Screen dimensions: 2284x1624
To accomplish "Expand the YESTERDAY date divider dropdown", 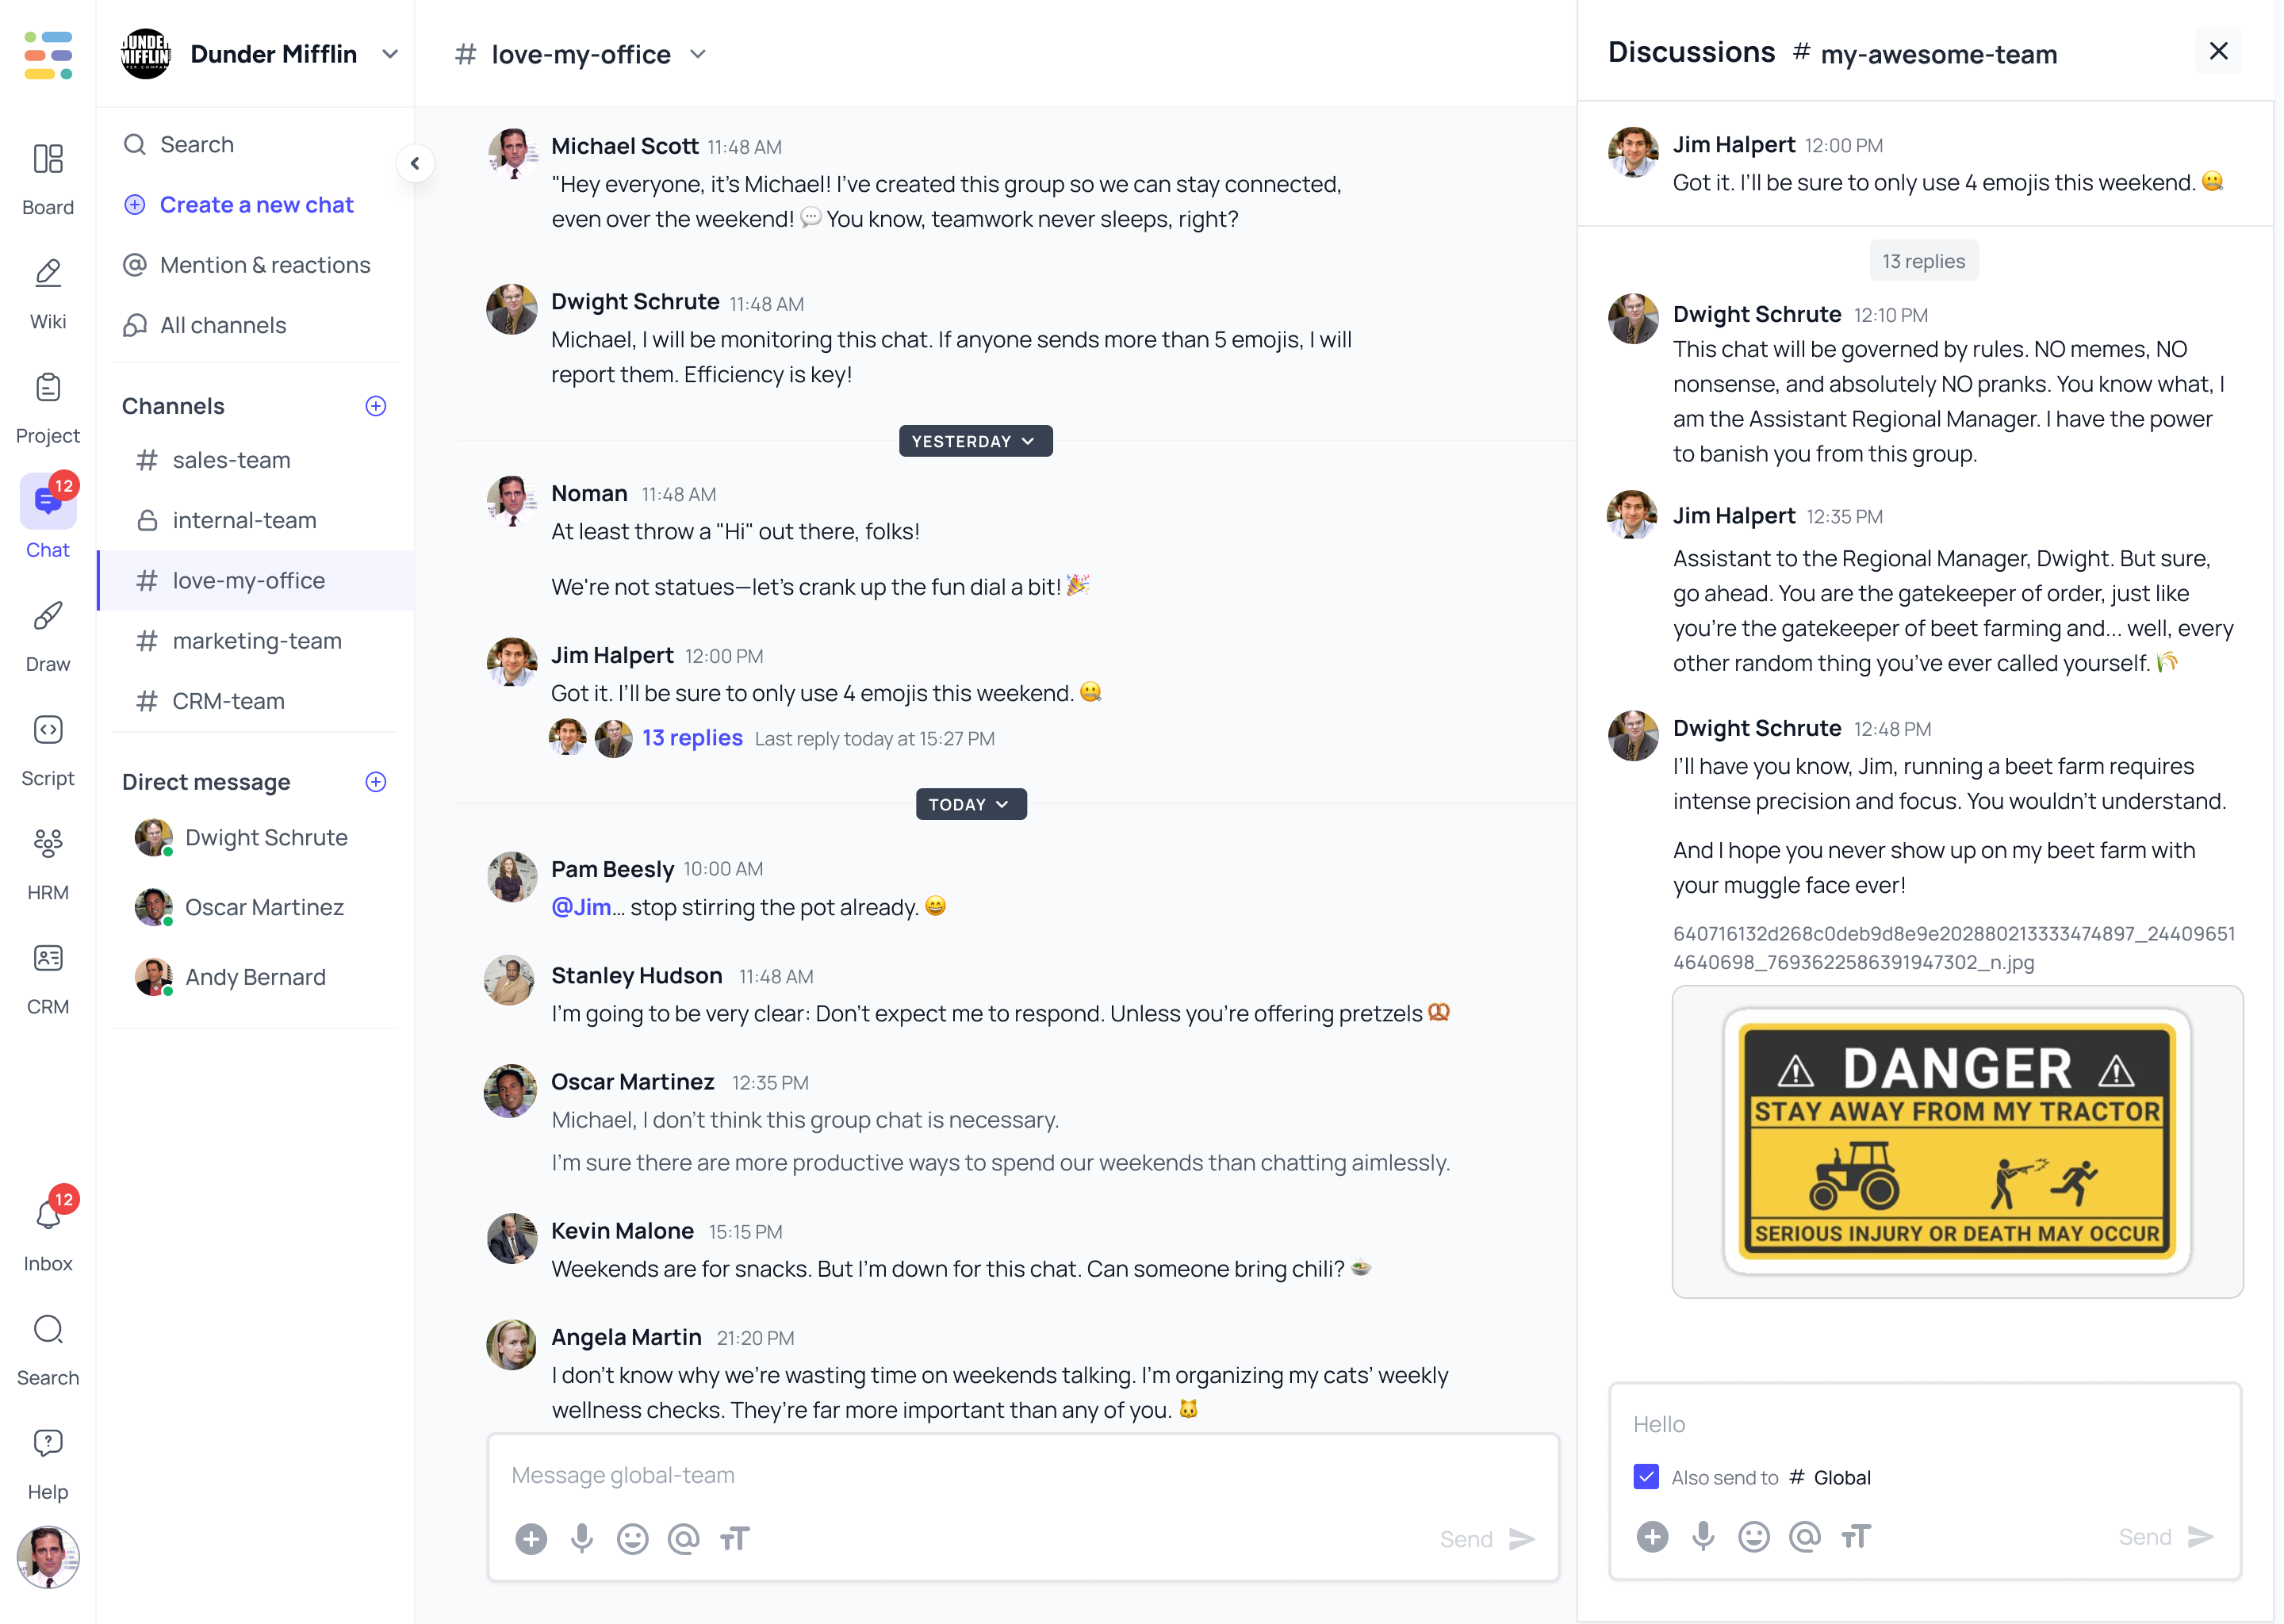I will [975, 441].
